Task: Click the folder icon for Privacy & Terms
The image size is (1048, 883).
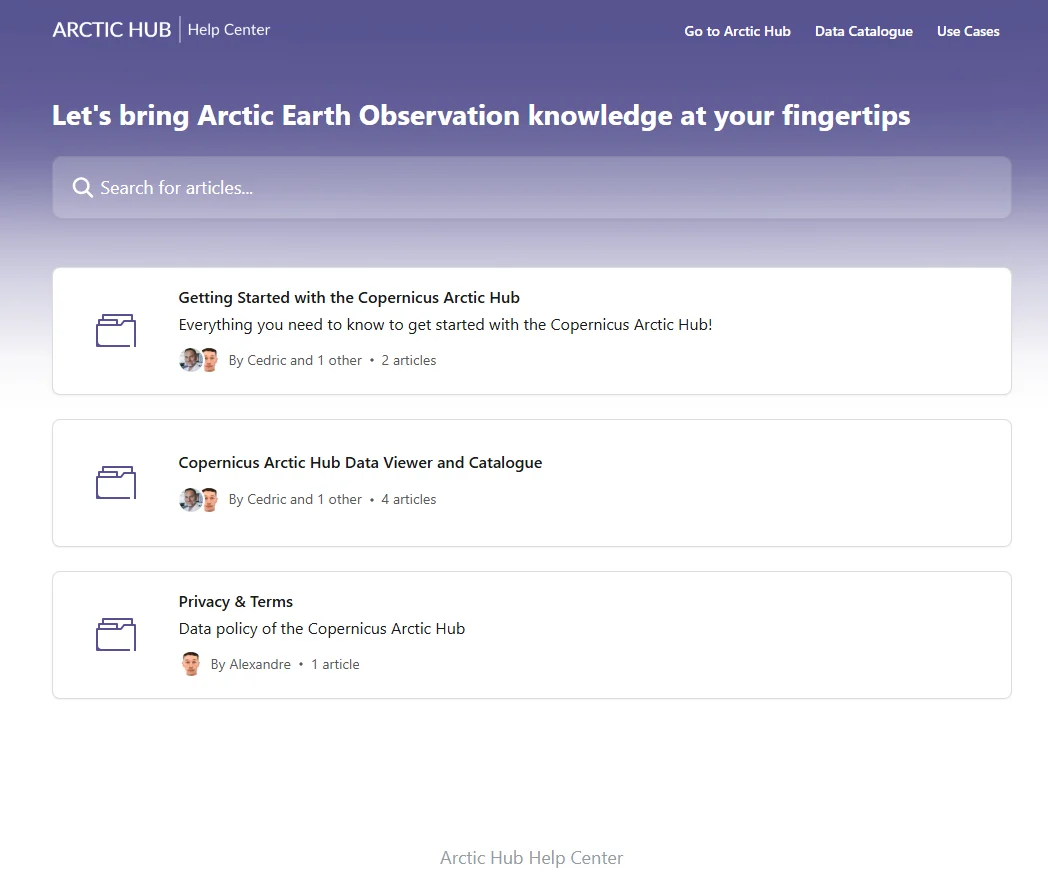Action: pos(116,634)
